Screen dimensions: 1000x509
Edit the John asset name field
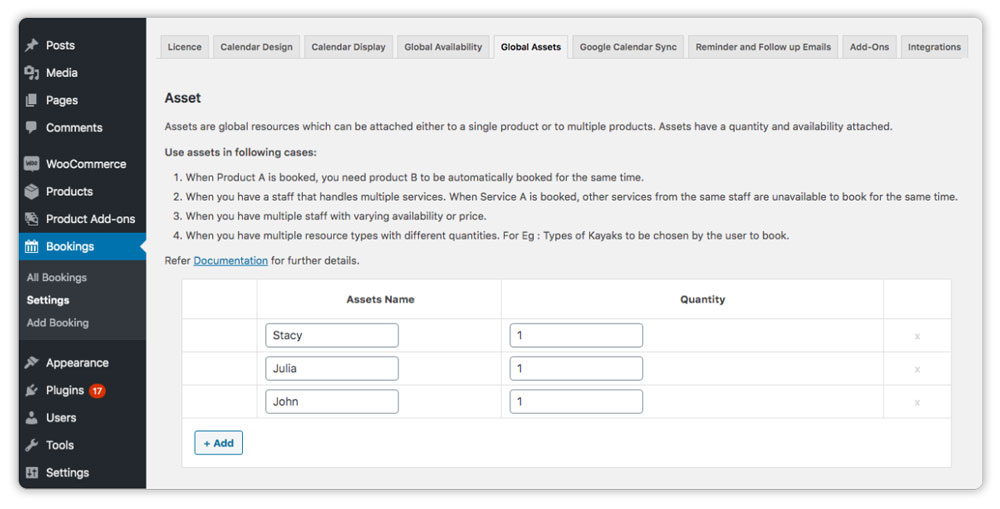[332, 402]
